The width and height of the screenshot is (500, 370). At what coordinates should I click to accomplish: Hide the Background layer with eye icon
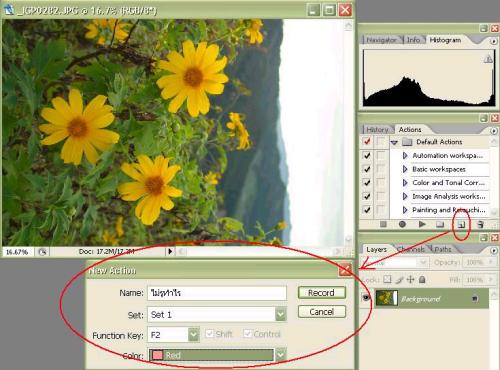click(x=366, y=298)
